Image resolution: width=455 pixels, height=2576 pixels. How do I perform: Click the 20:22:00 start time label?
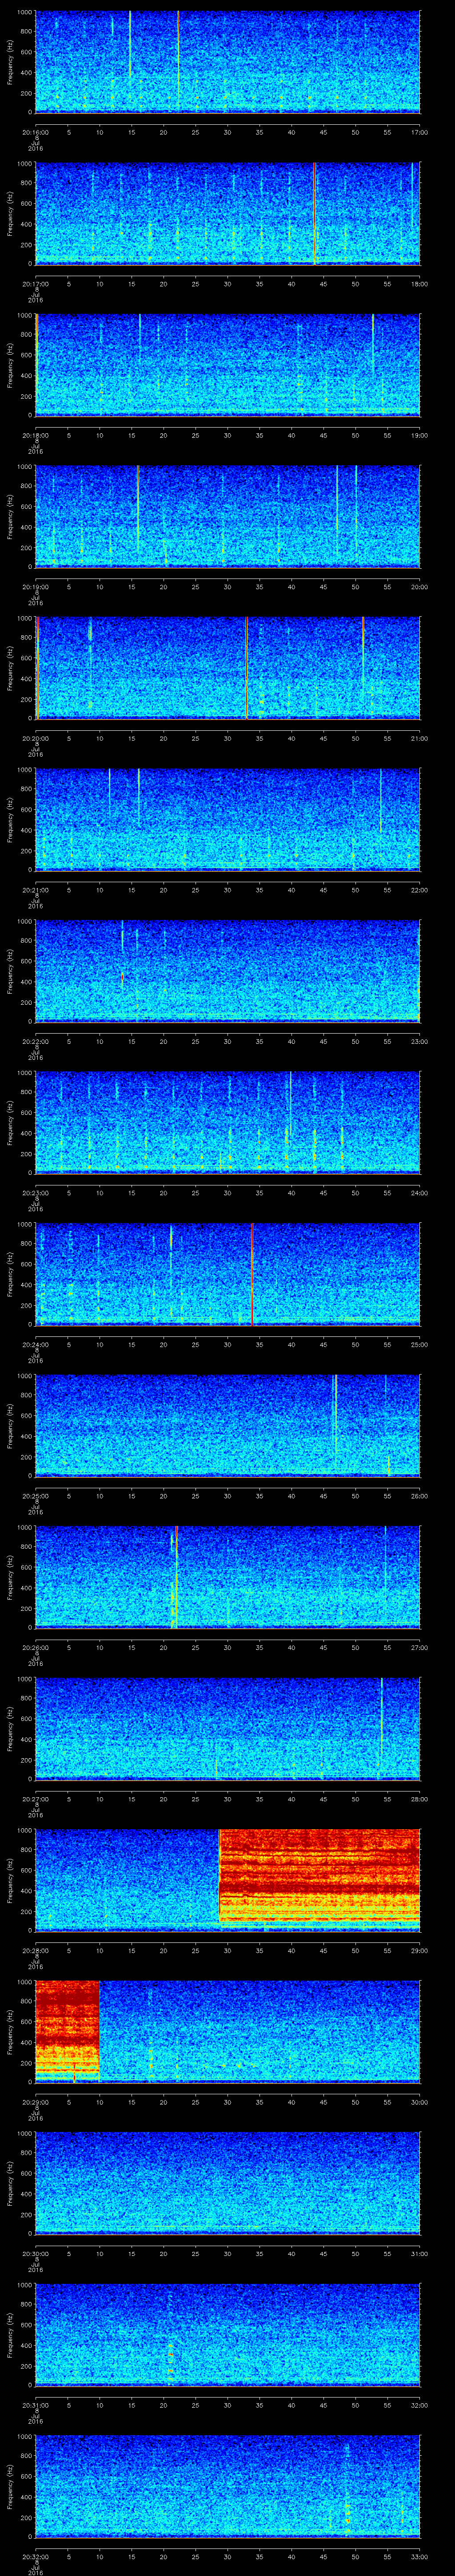35,1041
